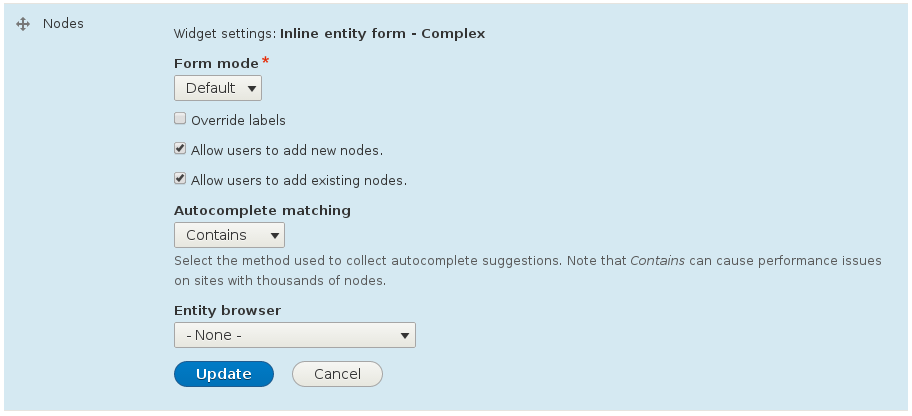Viewport: 912px width, 416px height.
Task: Open the Autocomplete matching Contains dropdown
Action: pos(229,235)
